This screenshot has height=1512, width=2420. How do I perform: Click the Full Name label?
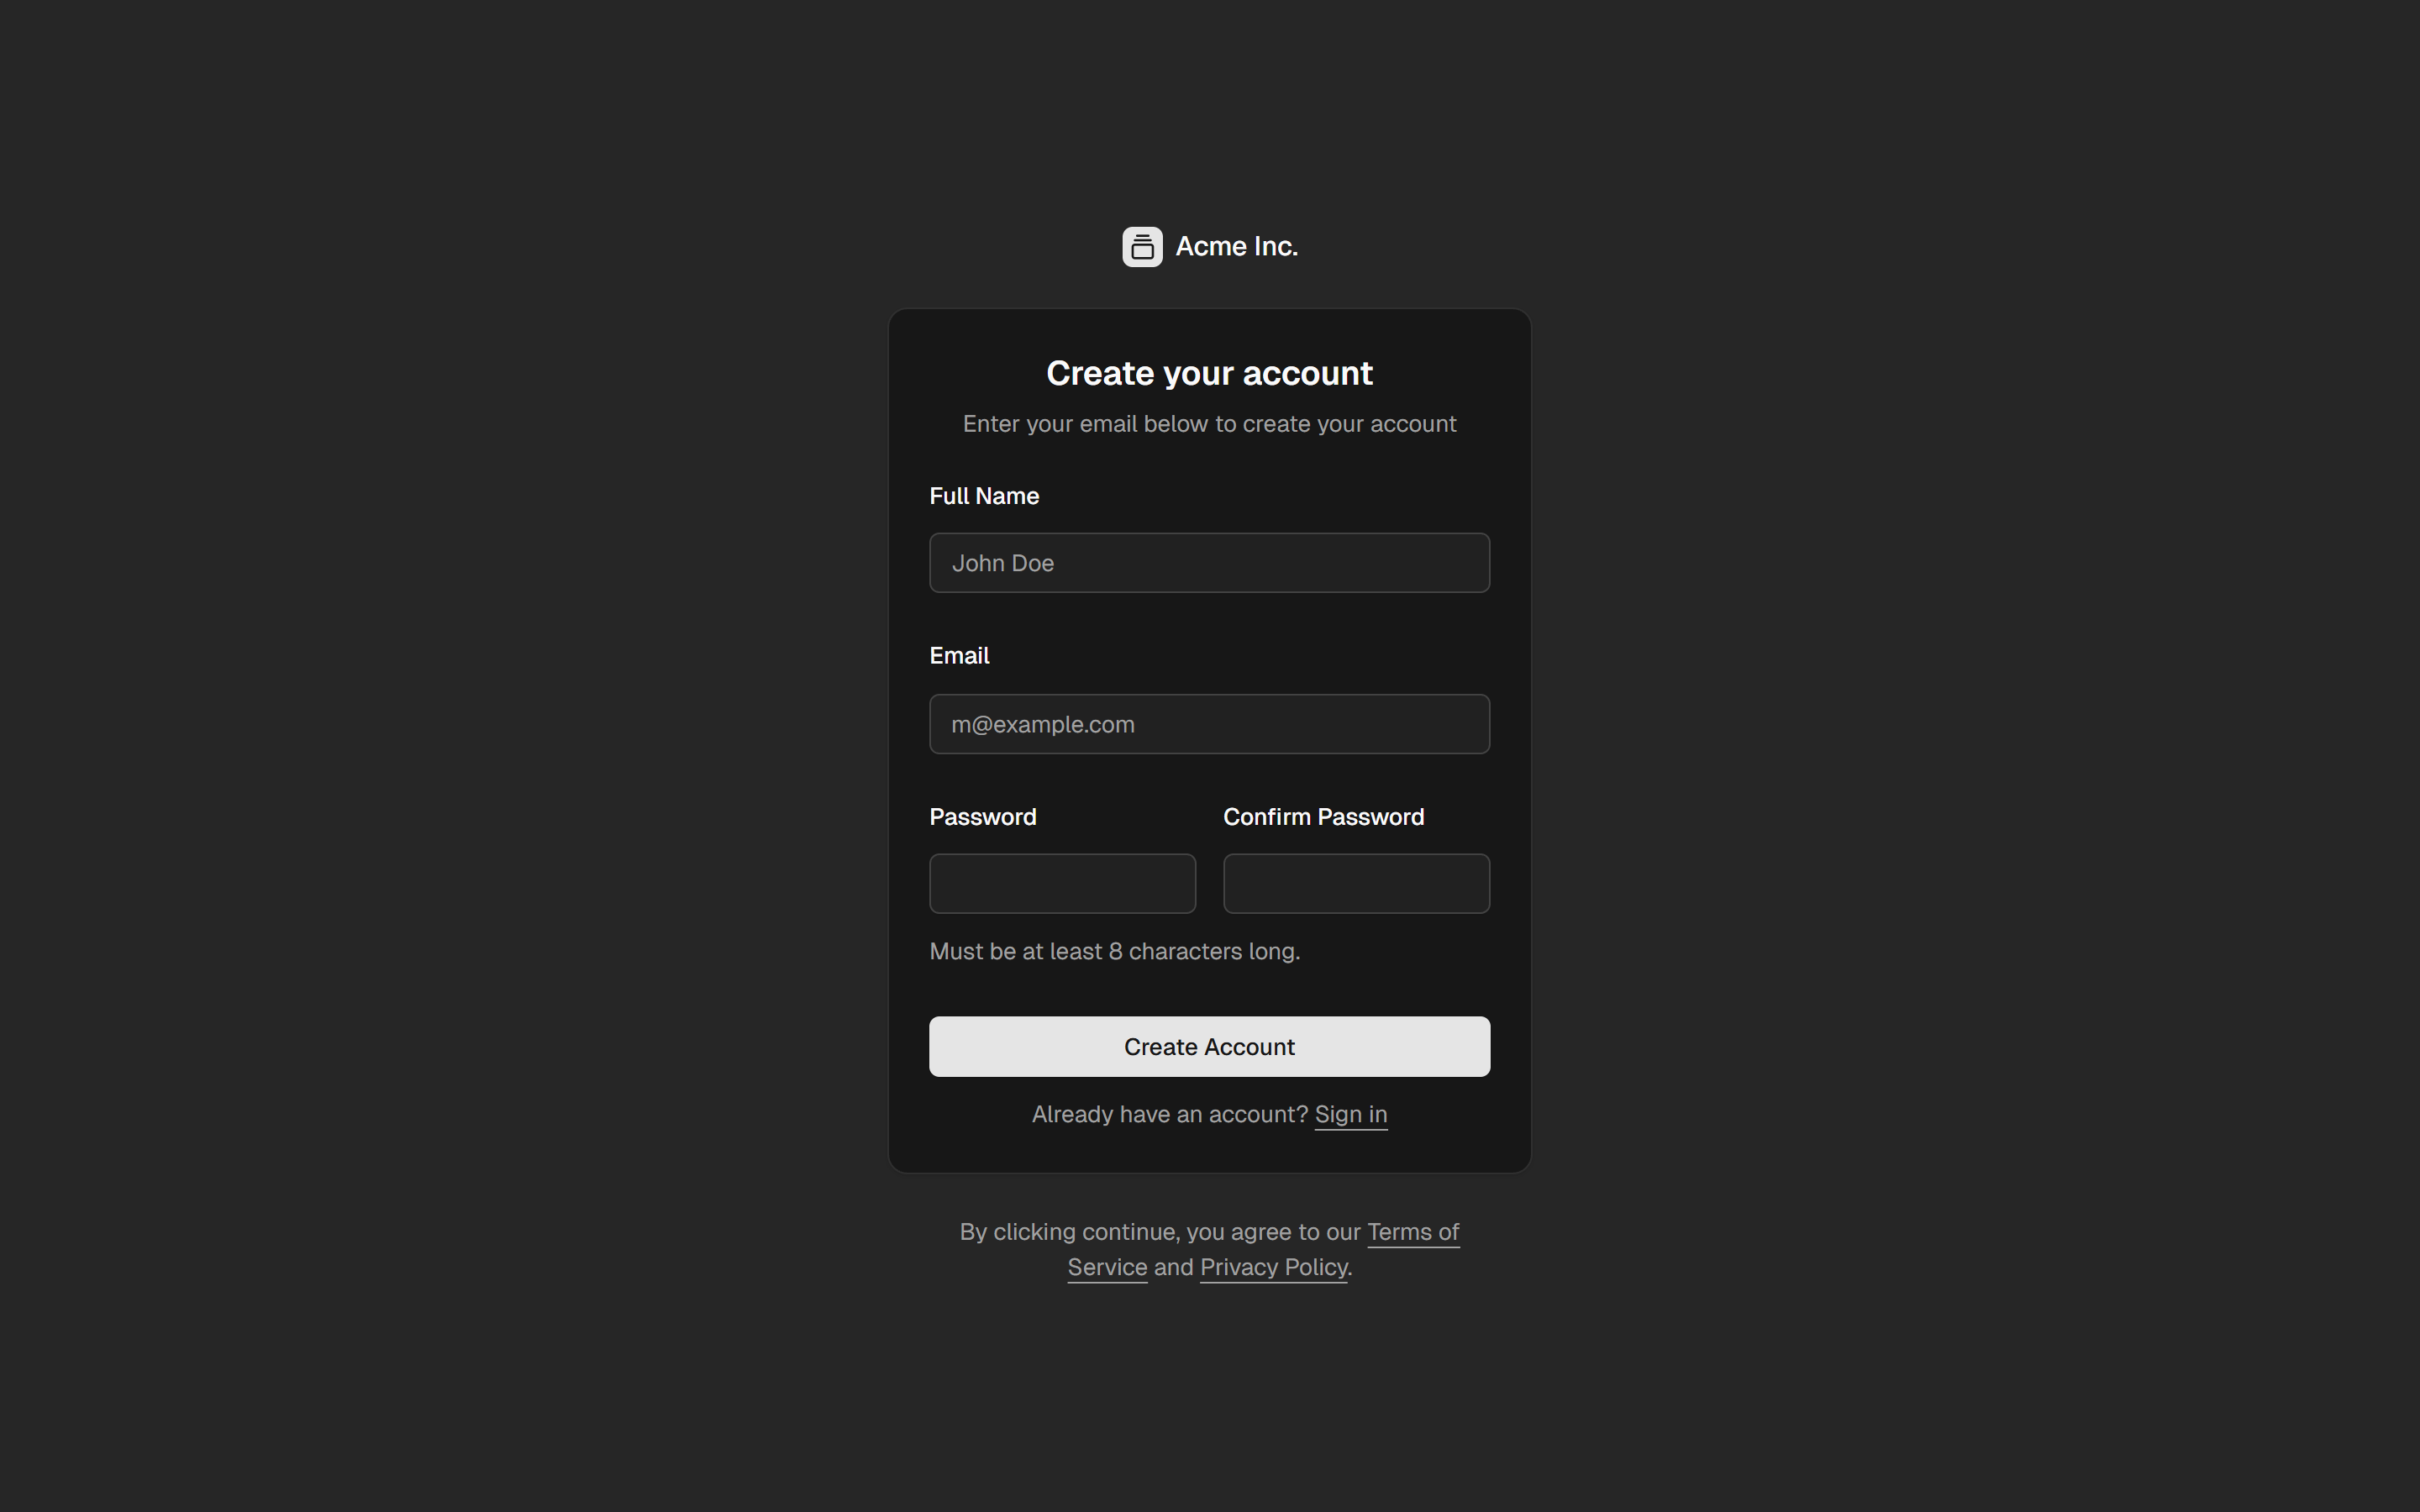983,495
